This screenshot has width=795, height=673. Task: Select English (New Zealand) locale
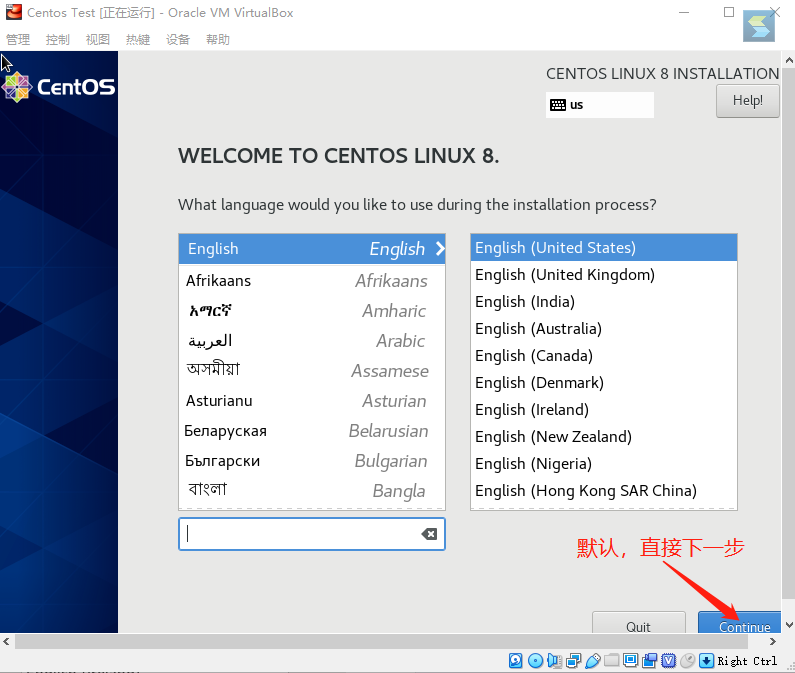(604, 436)
